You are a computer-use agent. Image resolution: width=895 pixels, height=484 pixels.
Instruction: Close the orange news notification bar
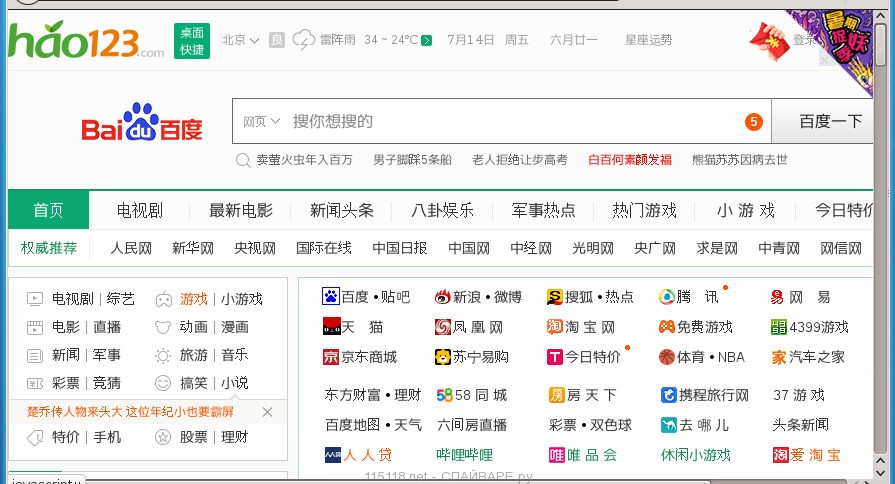(x=267, y=412)
